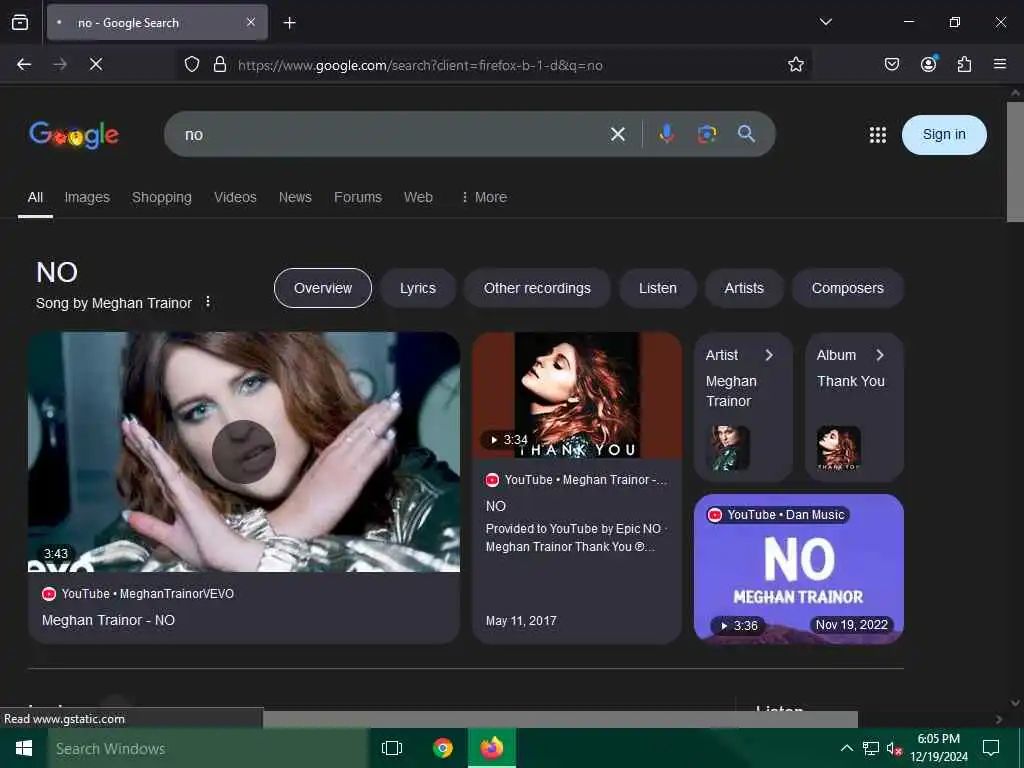Switch to Web results tab
This screenshot has width=1024, height=768.
[x=418, y=197]
